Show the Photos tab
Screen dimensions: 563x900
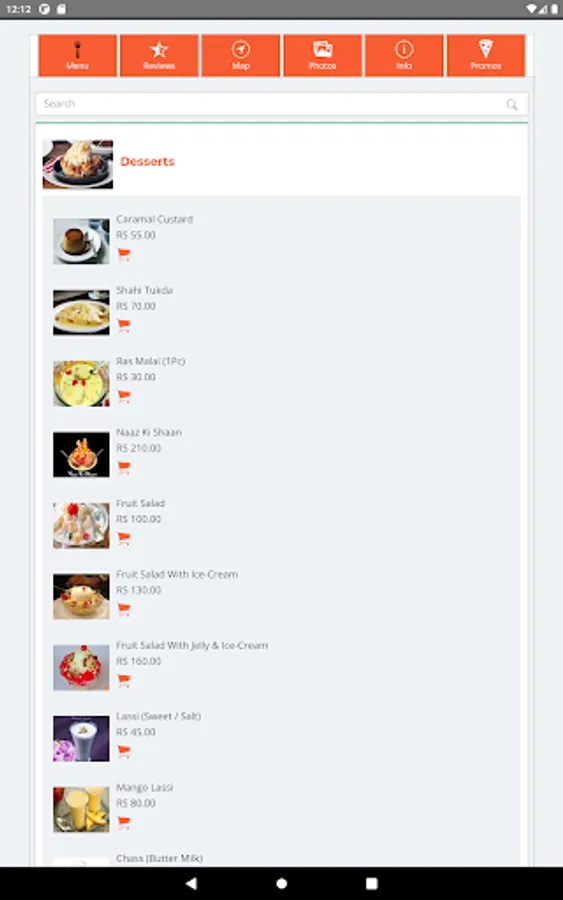pos(323,55)
